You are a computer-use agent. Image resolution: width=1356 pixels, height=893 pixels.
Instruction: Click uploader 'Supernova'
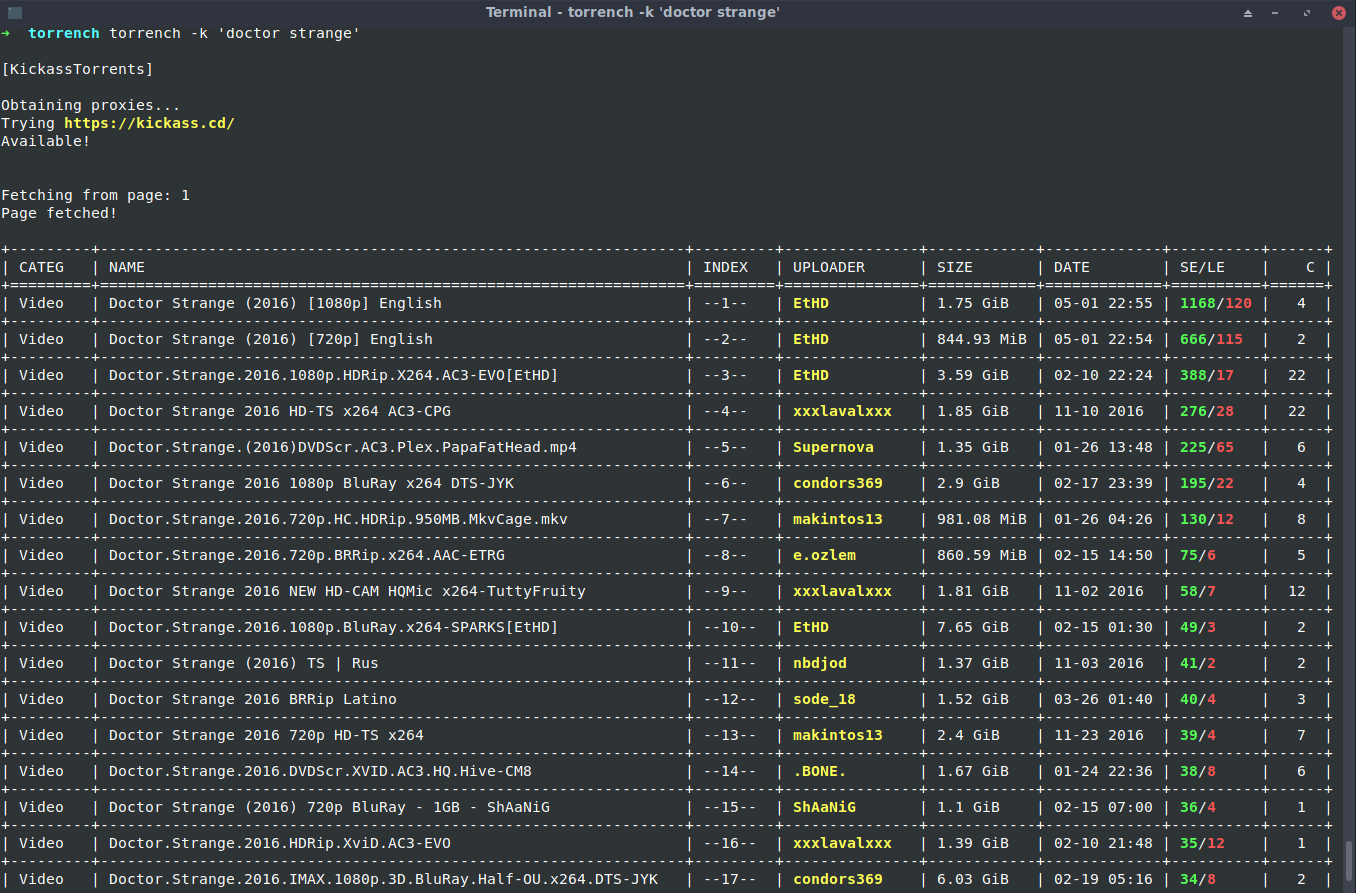tap(833, 447)
